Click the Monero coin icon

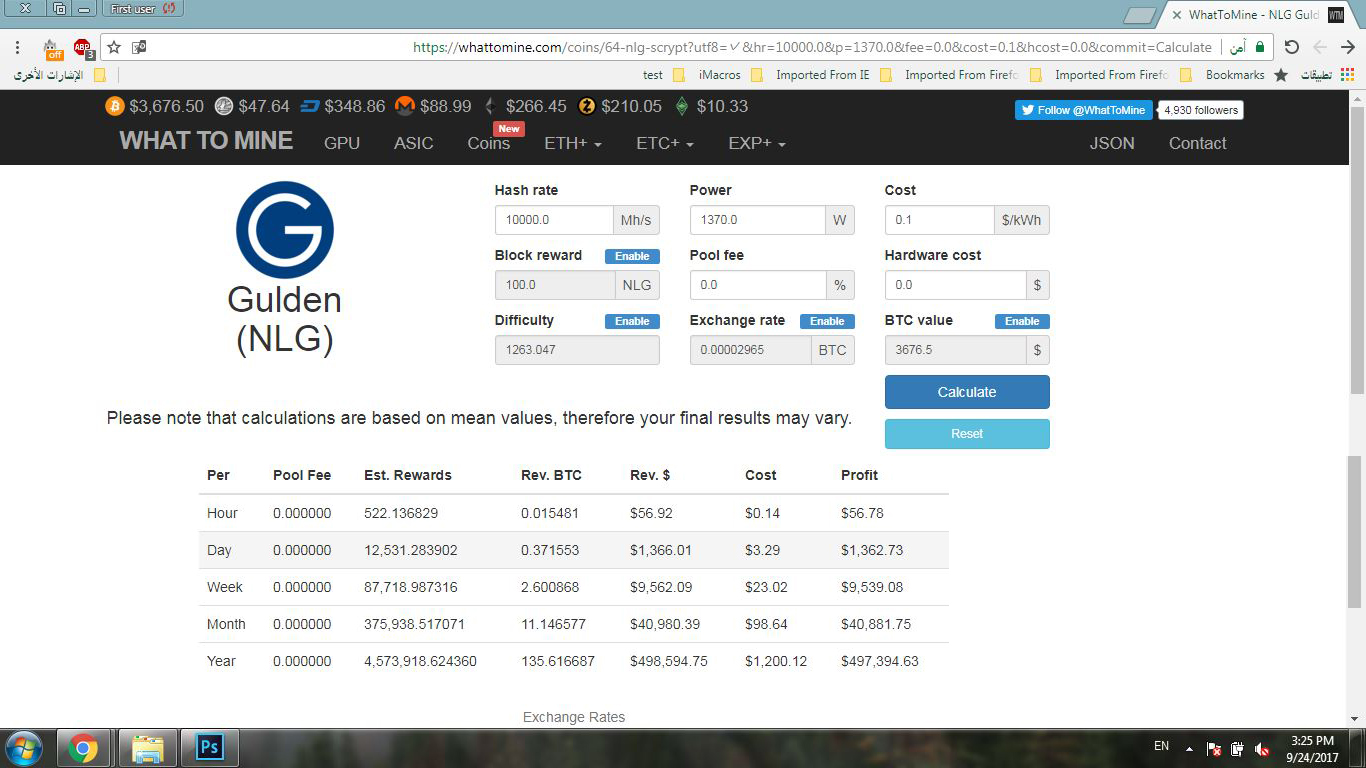pos(405,106)
